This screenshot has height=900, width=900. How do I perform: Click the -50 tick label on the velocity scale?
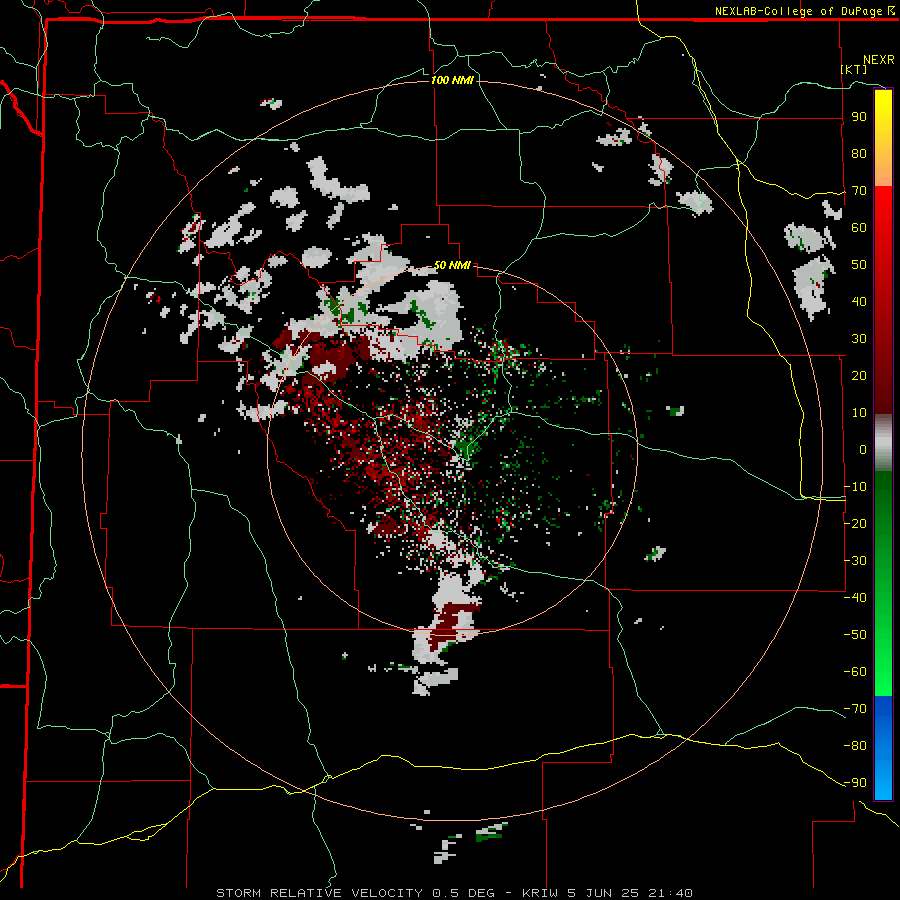tap(855, 635)
